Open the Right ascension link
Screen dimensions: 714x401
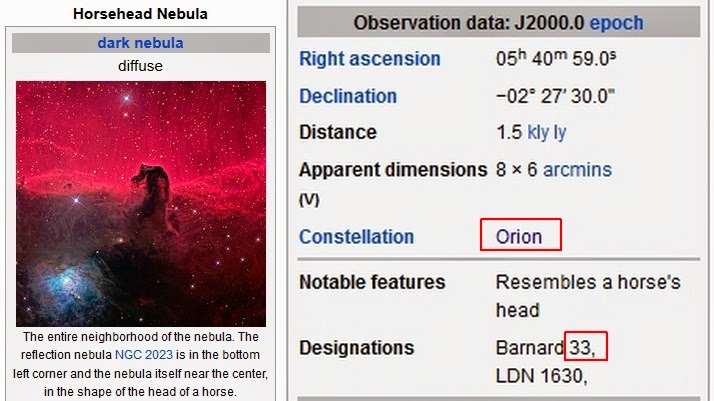coord(369,59)
